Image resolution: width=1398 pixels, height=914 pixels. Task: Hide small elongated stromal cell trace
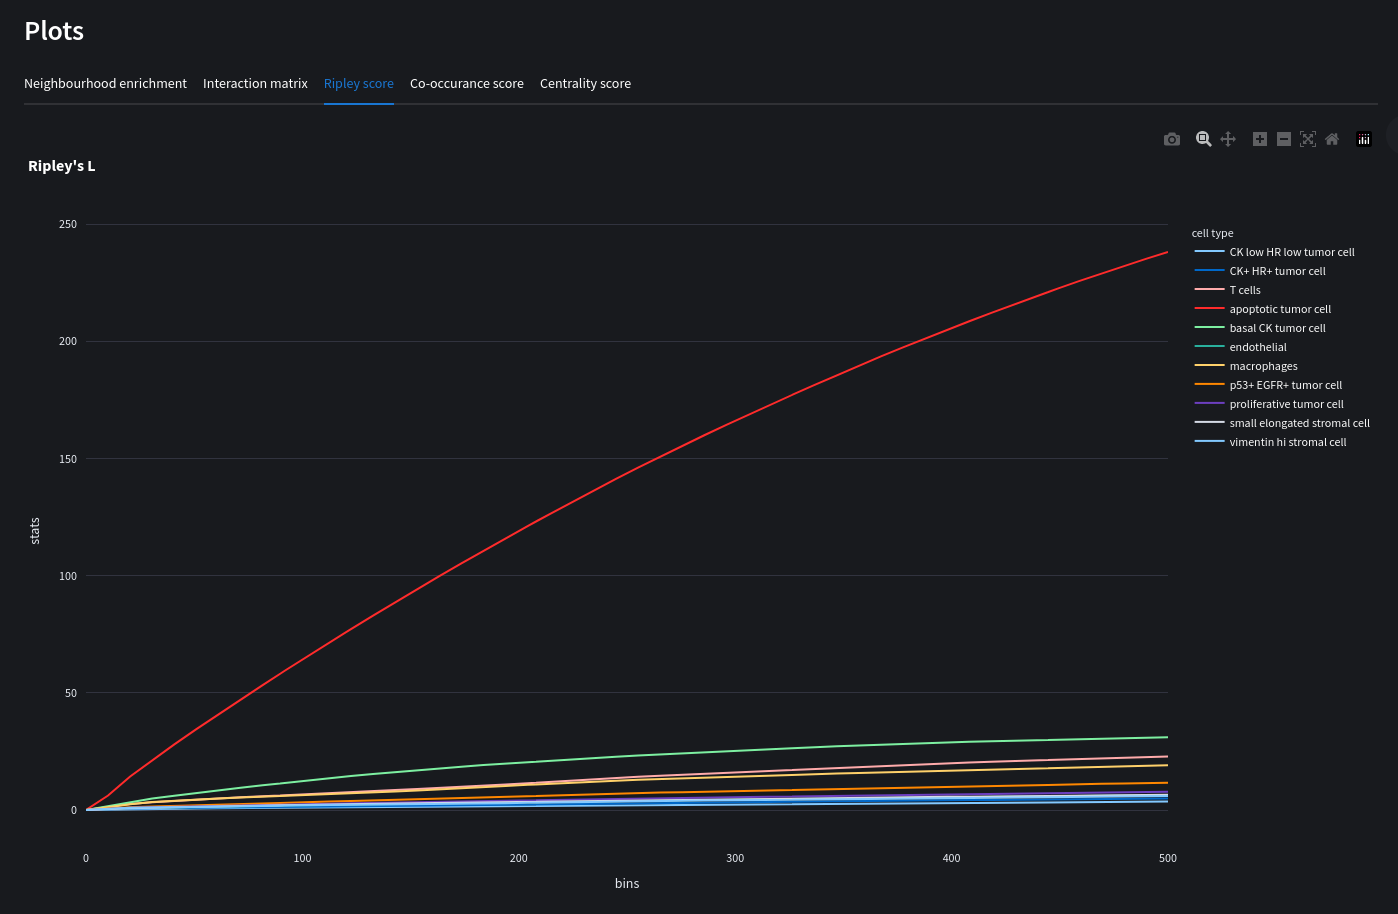click(x=1282, y=423)
